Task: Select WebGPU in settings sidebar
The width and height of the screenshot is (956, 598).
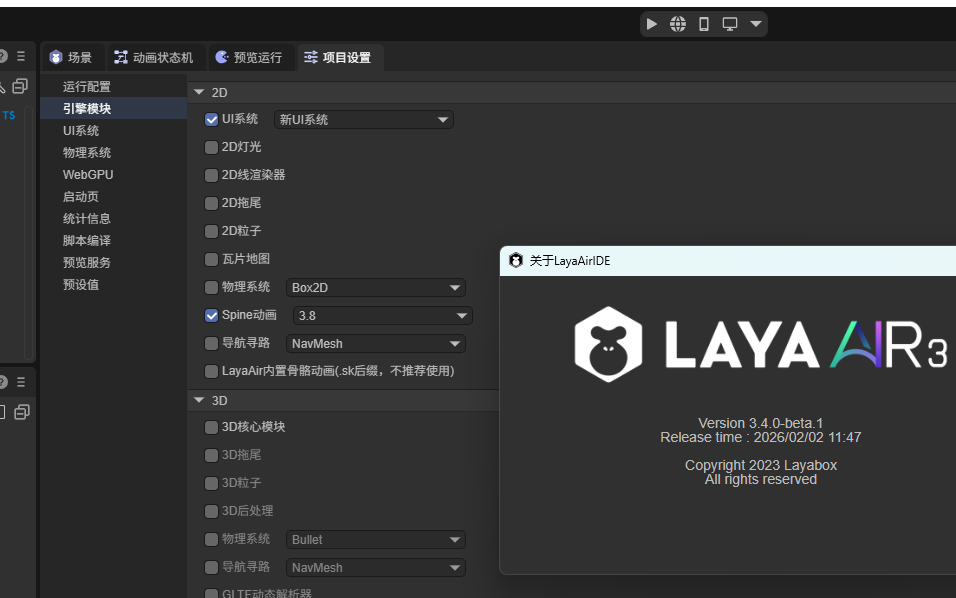Action: 88,175
